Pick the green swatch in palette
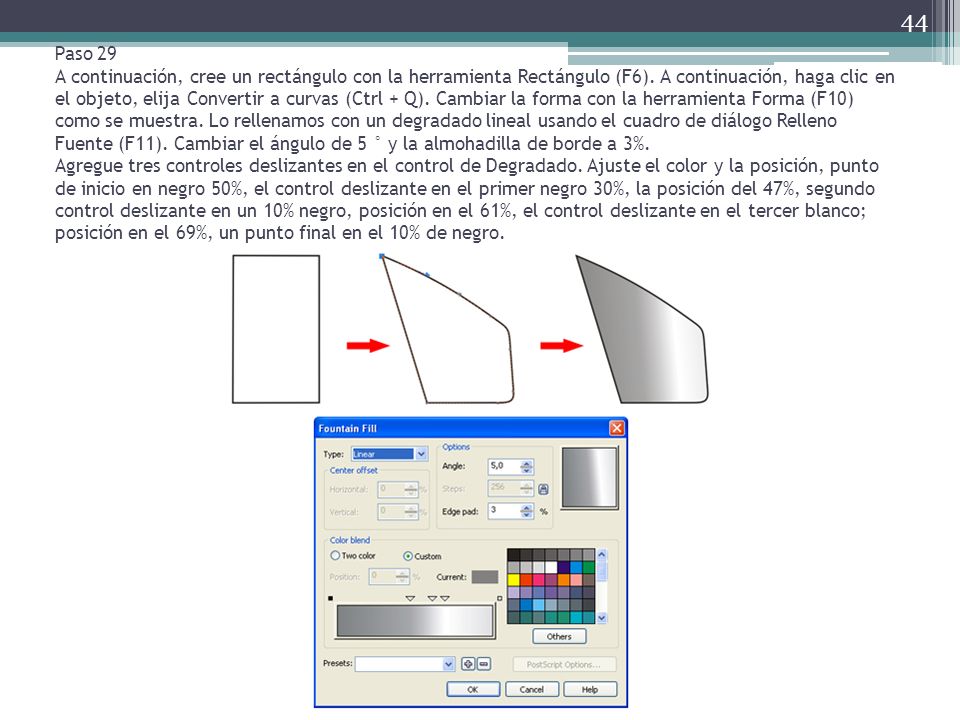 (588, 568)
